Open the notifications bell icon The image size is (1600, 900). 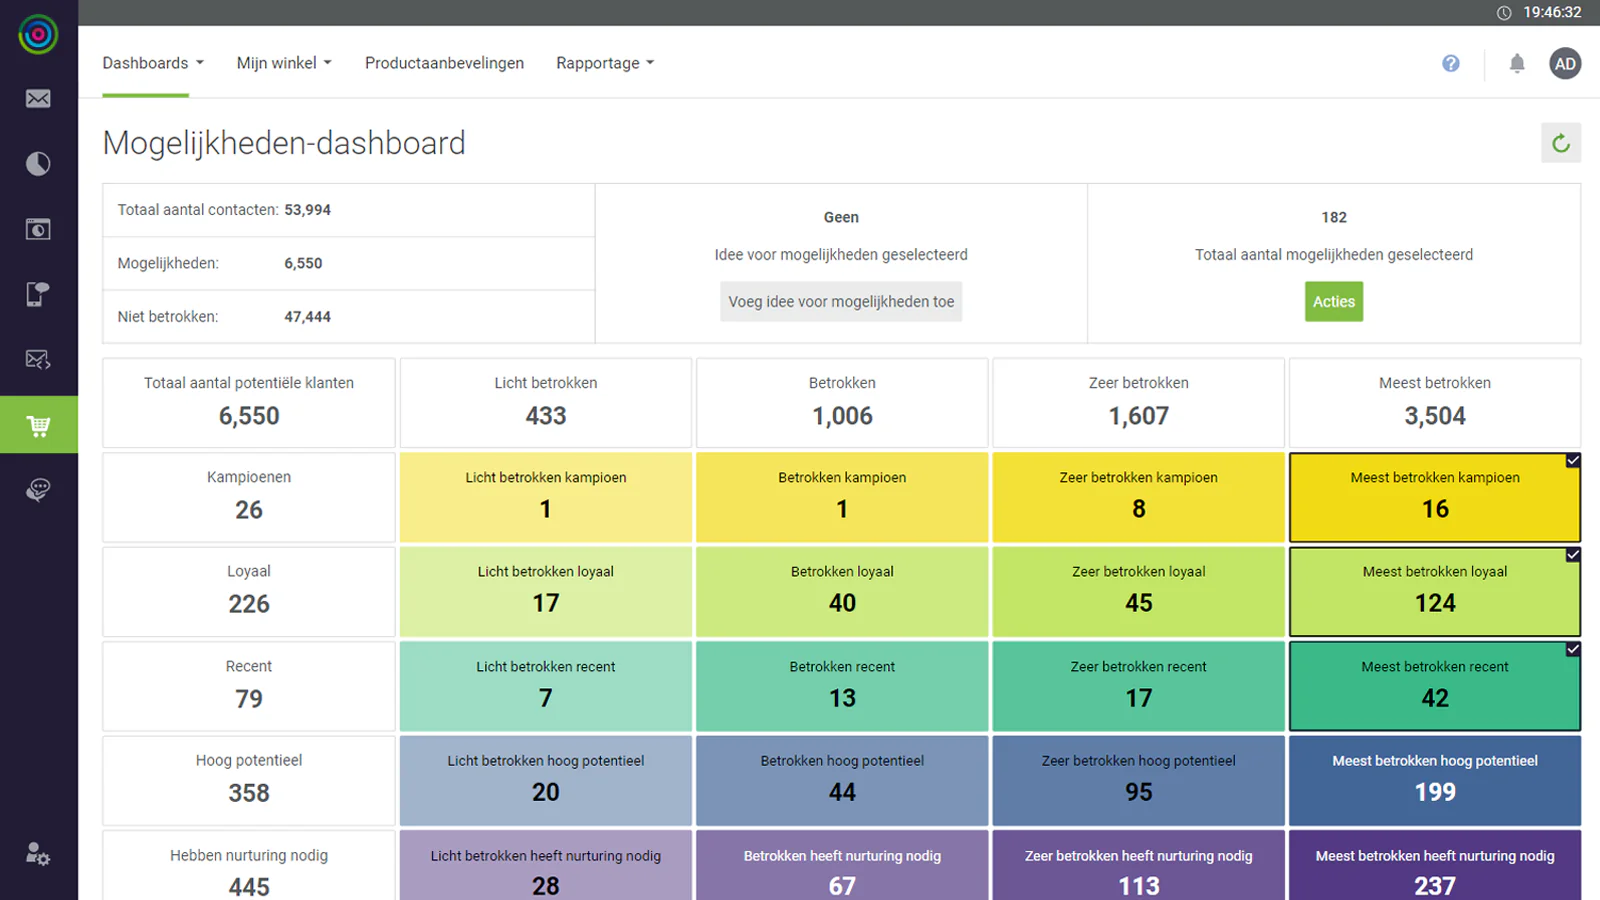(x=1517, y=64)
